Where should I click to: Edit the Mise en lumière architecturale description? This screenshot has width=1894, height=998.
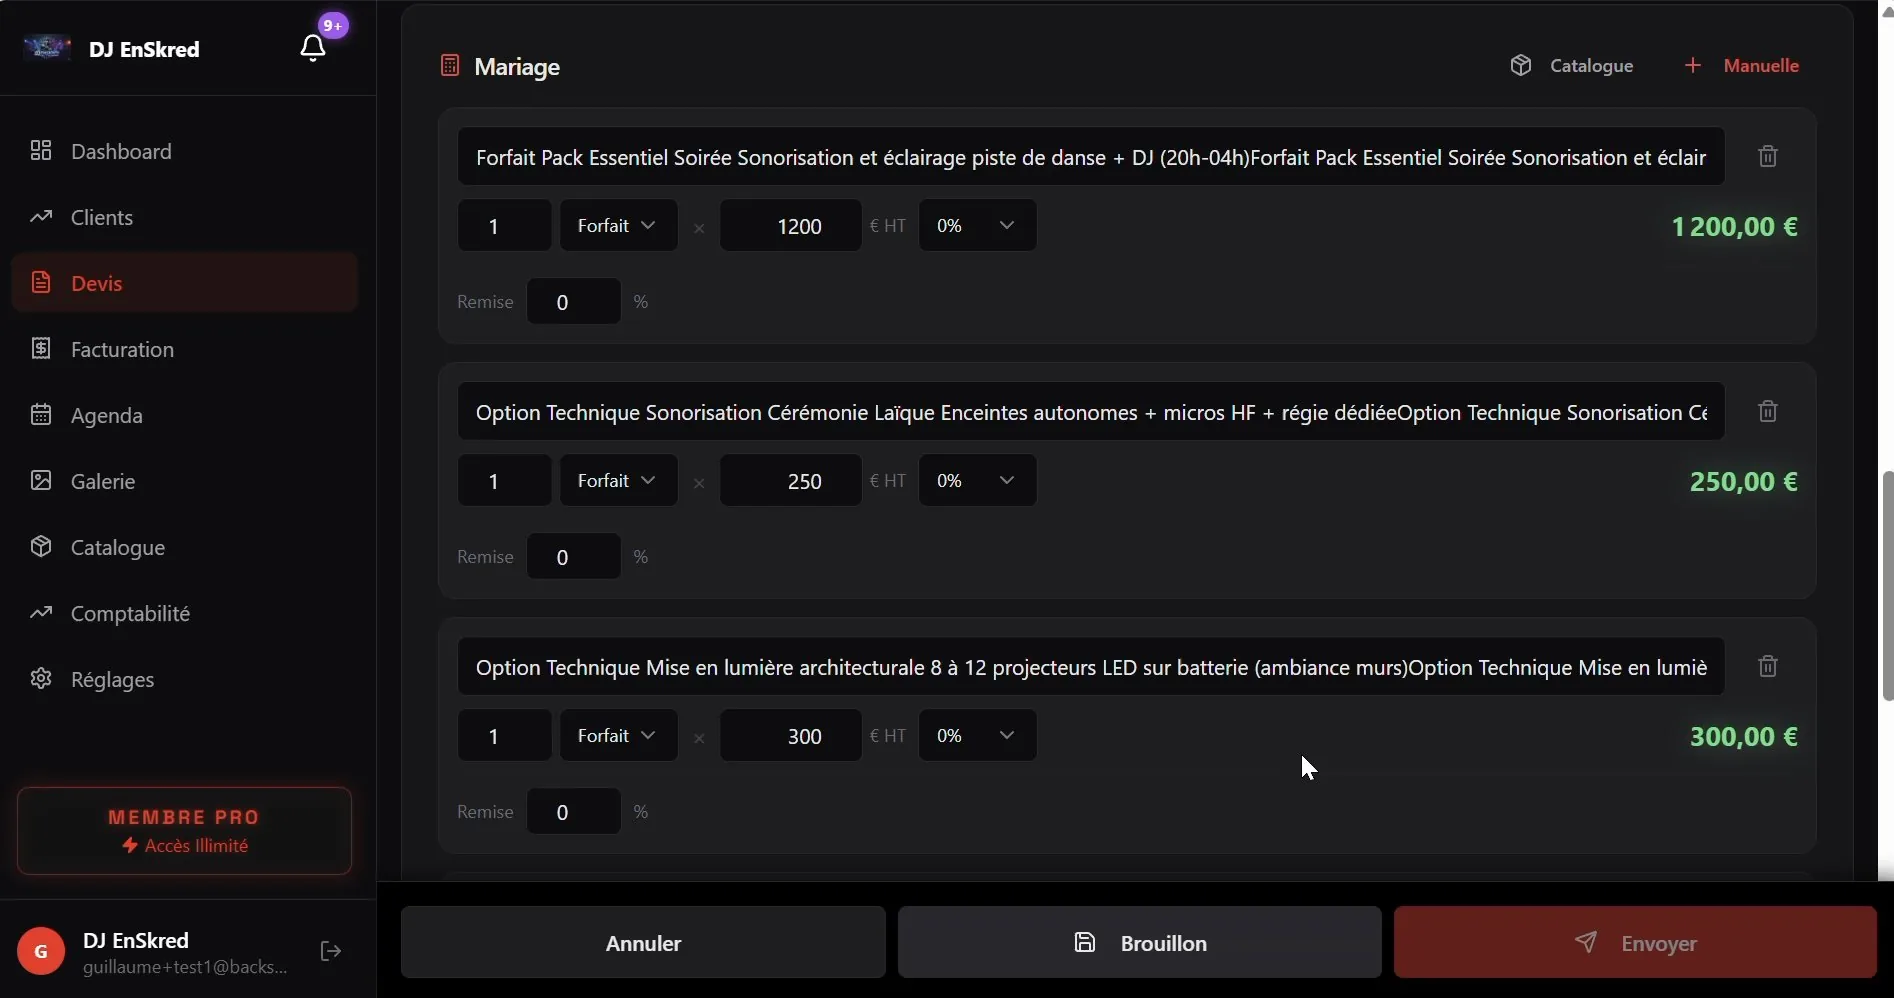[1091, 667]
